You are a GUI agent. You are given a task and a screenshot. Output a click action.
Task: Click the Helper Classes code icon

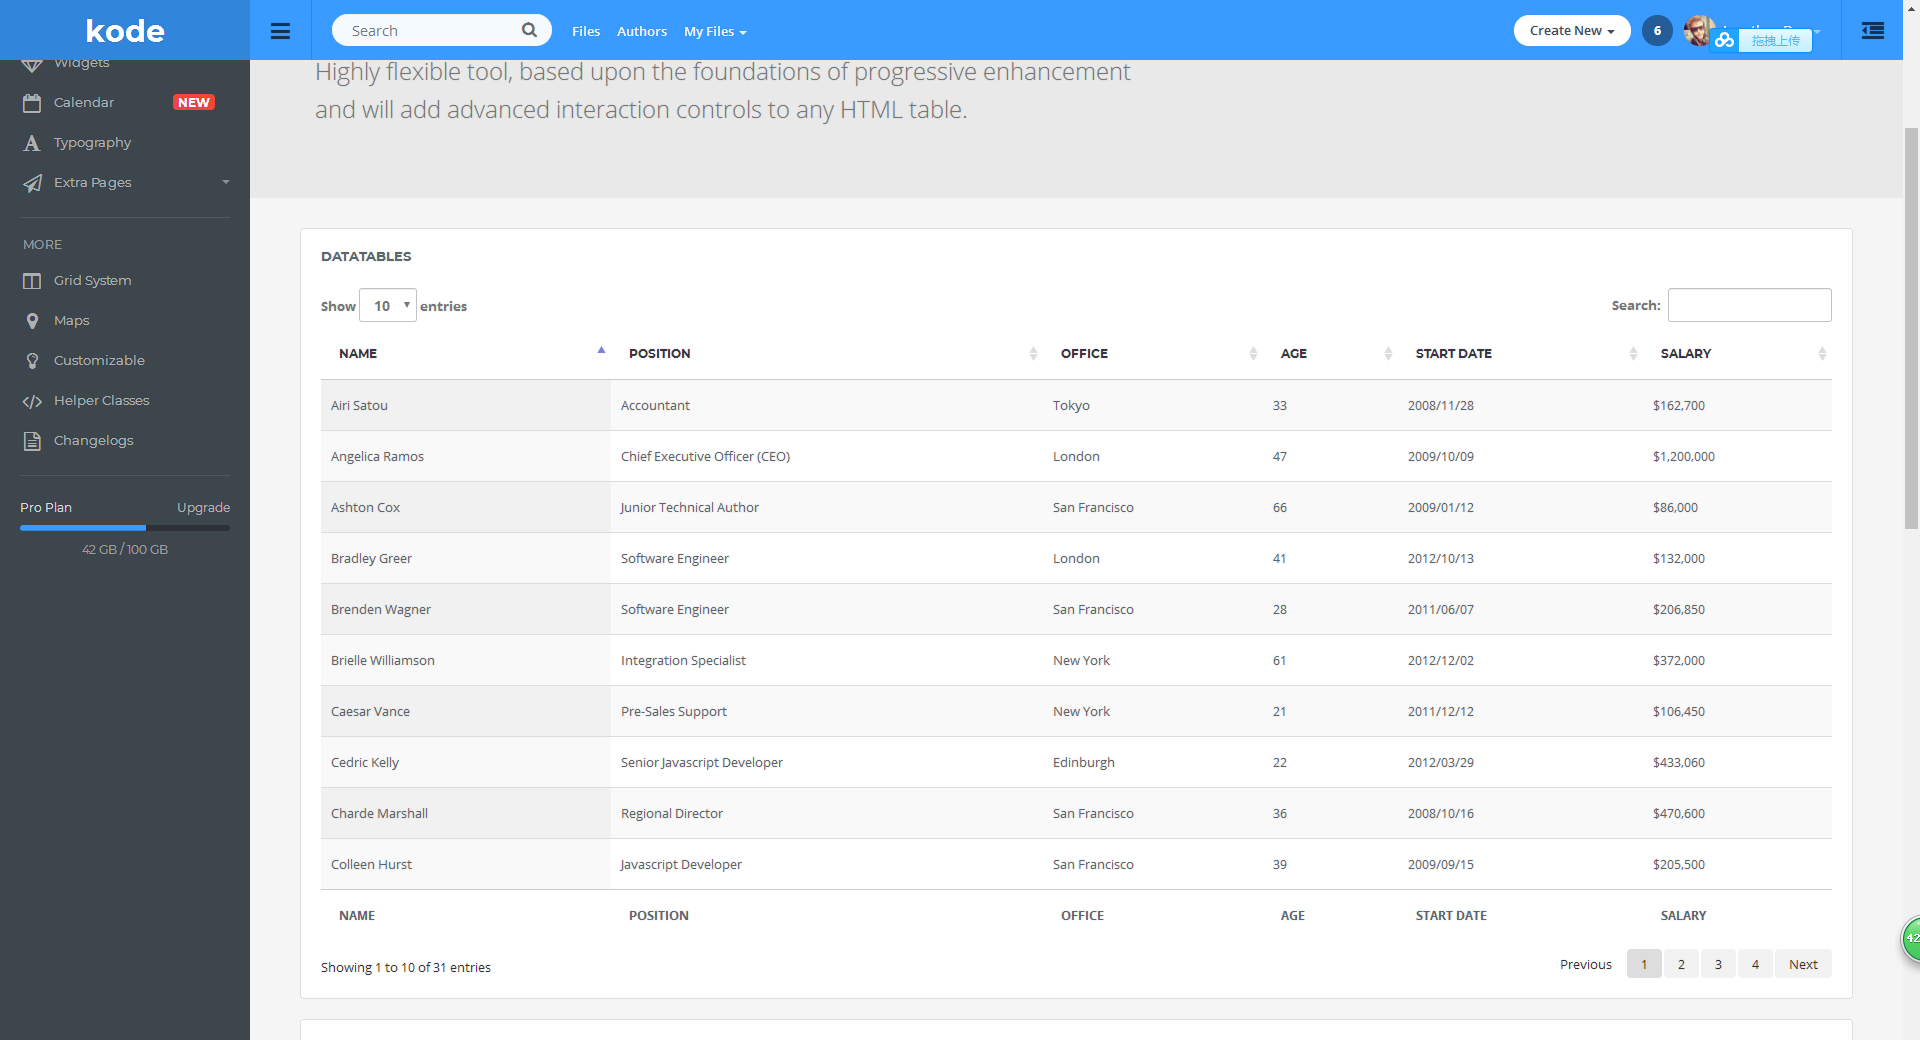pyautogui.click(x=32, y=401)
